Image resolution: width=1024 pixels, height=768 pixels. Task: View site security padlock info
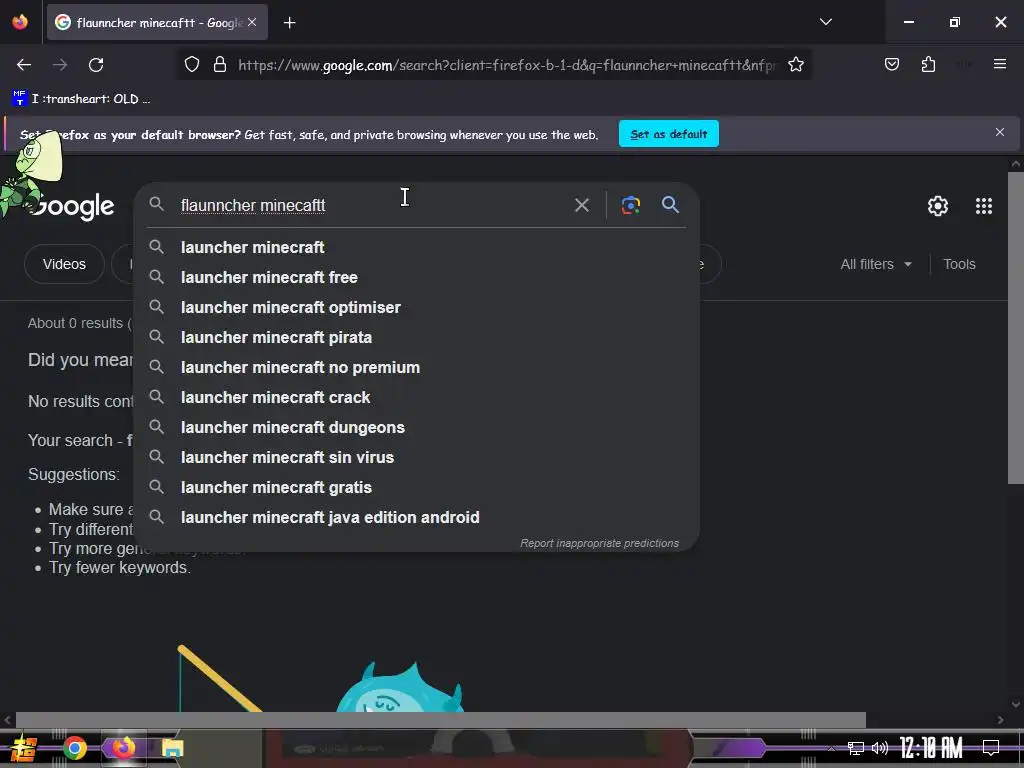pyautogui.click(x=220, y=65)
